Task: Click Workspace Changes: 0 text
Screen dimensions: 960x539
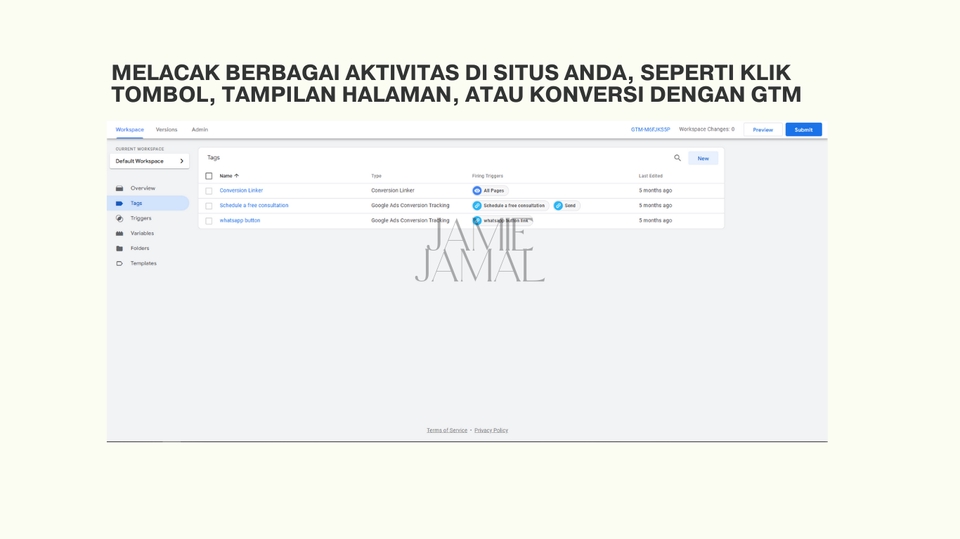Action: (707, 129)
